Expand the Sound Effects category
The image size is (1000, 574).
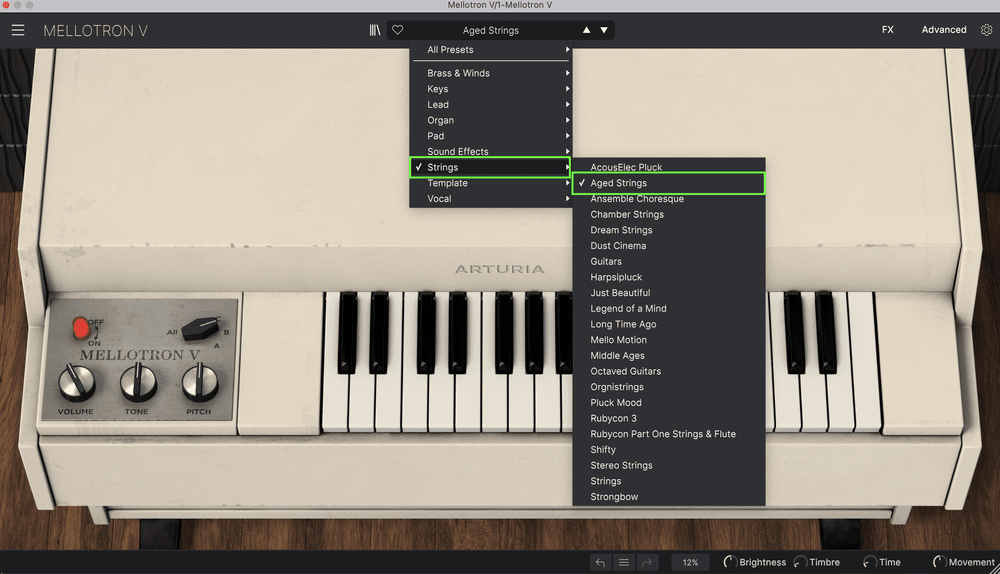pyautogui.click(x=490, y=151)
